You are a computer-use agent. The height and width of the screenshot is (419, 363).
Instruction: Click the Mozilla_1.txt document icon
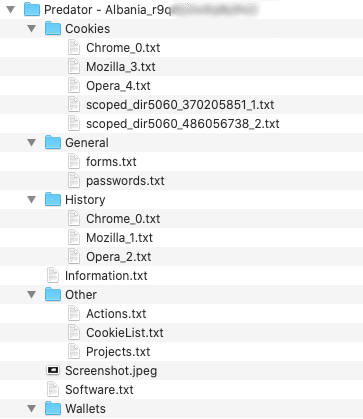pyautogui.click(x=74, y=237)
